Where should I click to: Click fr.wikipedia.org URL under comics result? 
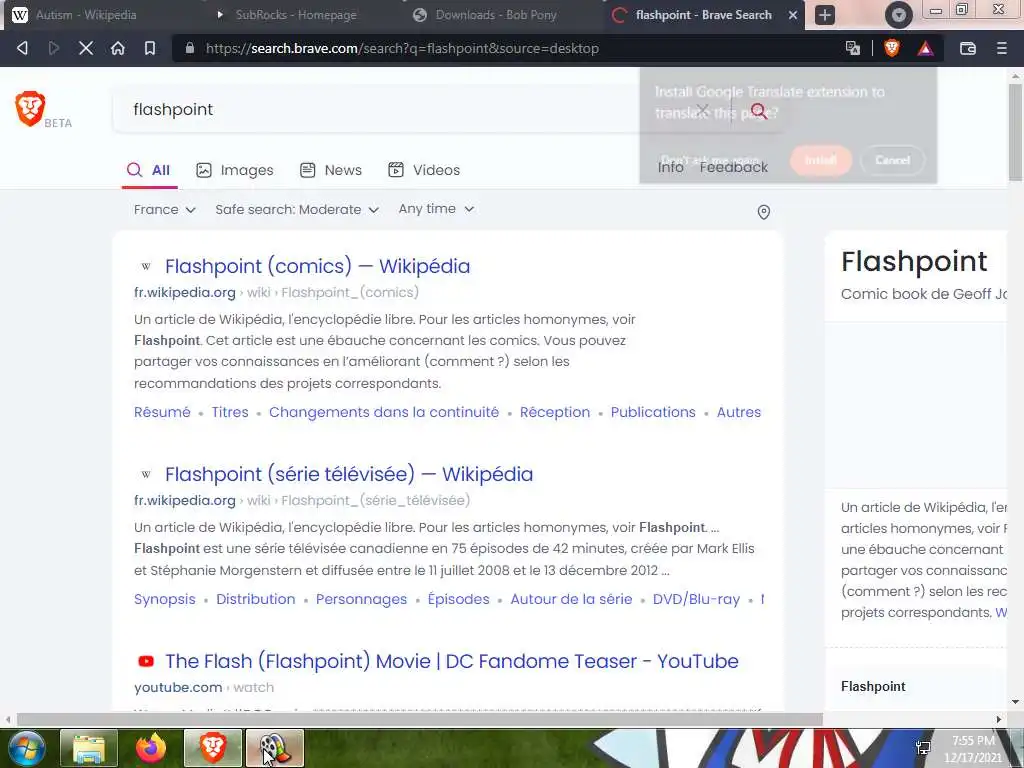click(x=185, y=293)
